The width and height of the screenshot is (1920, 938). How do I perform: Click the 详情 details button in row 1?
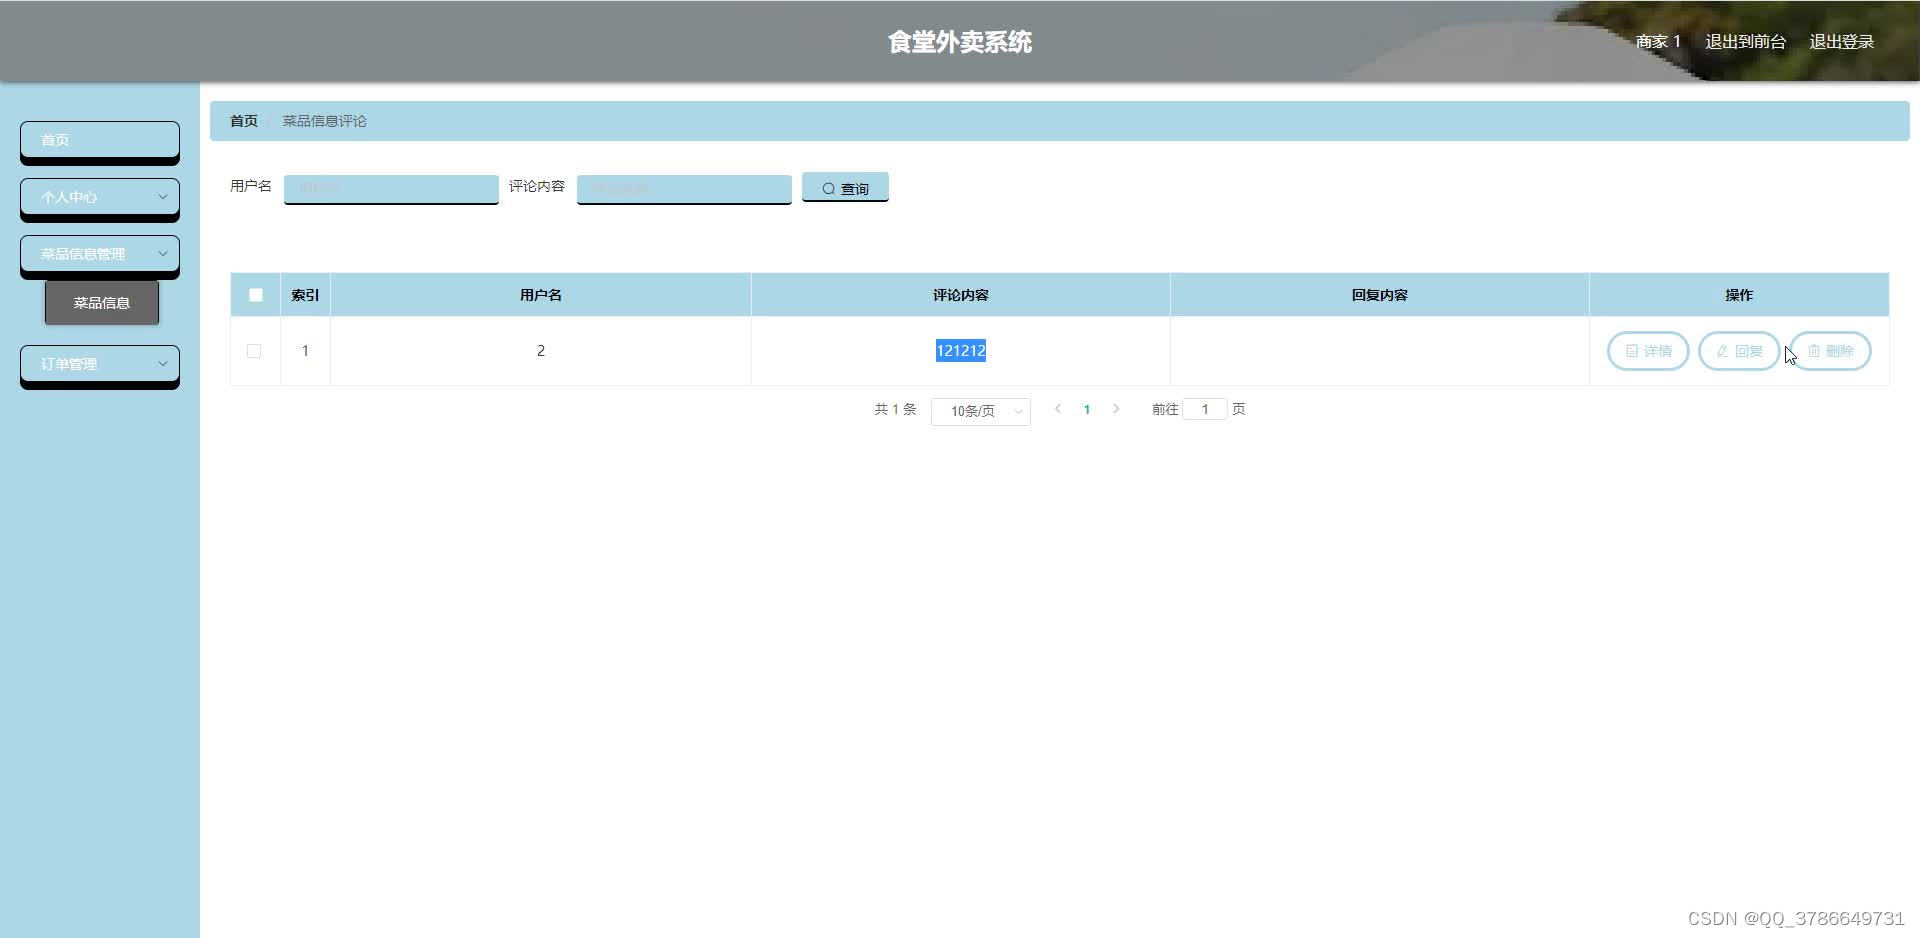tap(1647, 351)
